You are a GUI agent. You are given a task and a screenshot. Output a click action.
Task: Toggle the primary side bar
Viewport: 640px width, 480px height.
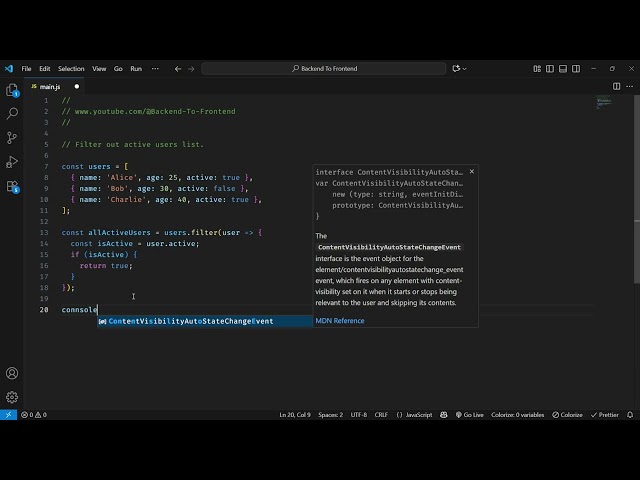(550, 69)
